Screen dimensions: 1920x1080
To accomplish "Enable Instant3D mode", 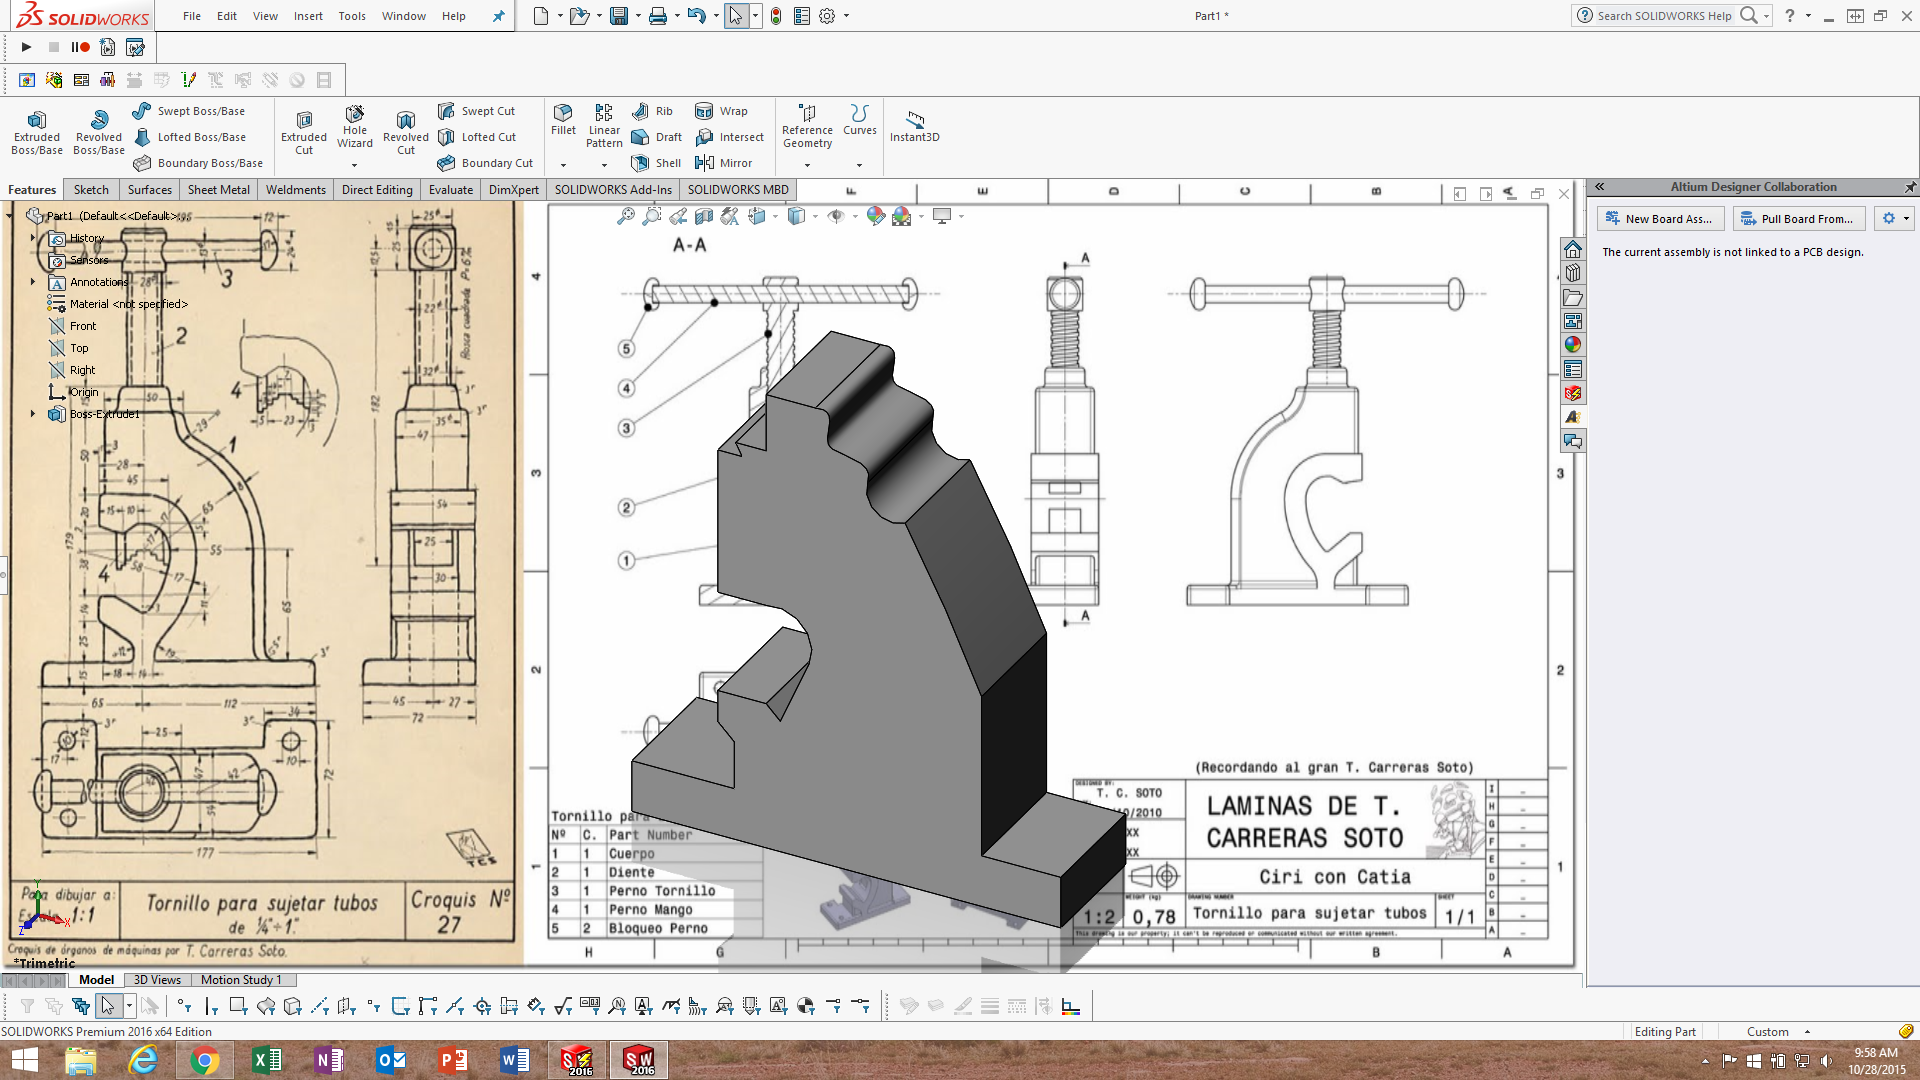I will coord(914,125).
